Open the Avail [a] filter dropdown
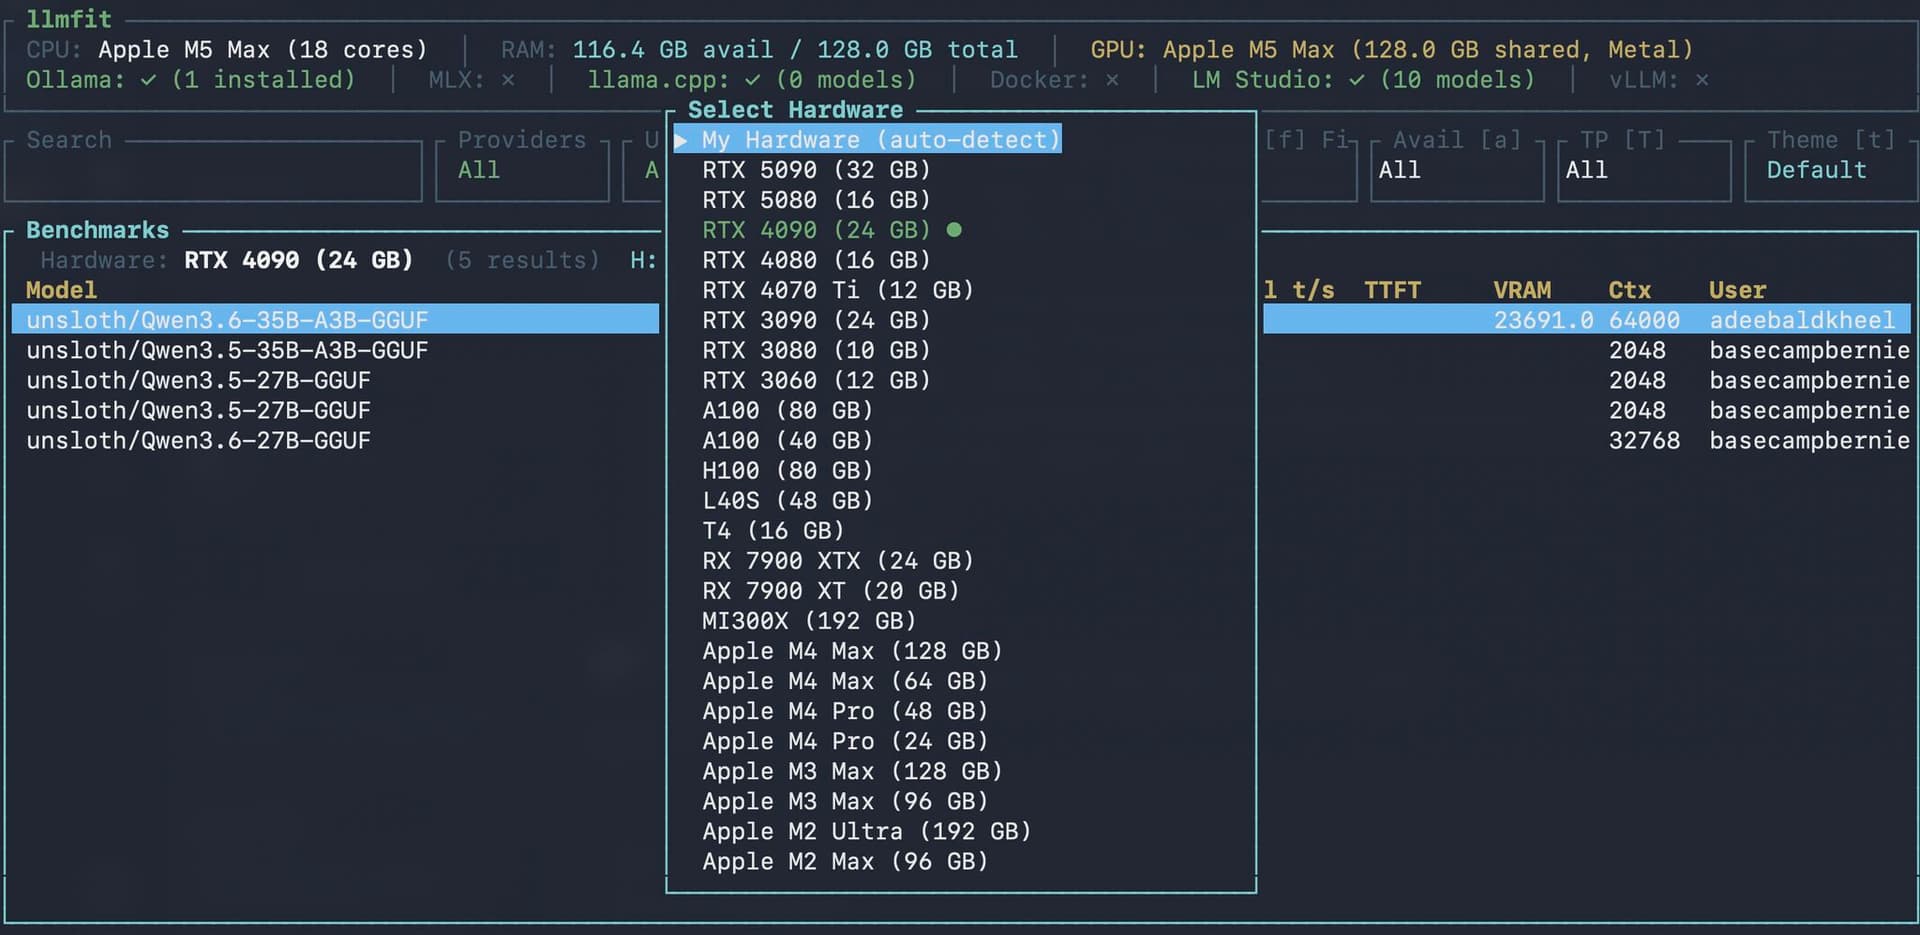Viewport: 1920px width, 935px height. coord(1457,170)
